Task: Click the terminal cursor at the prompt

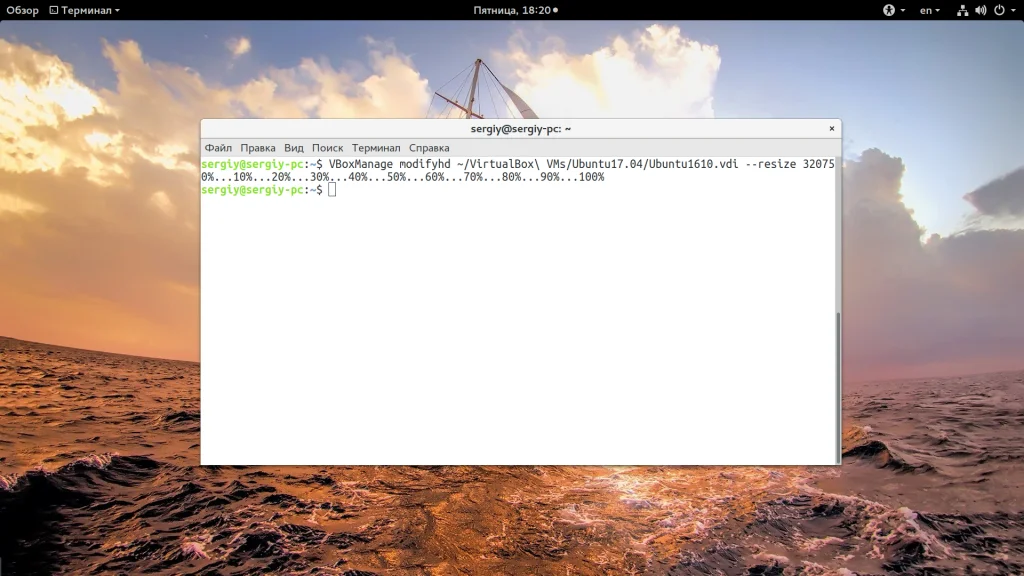Action: [332, 189]
